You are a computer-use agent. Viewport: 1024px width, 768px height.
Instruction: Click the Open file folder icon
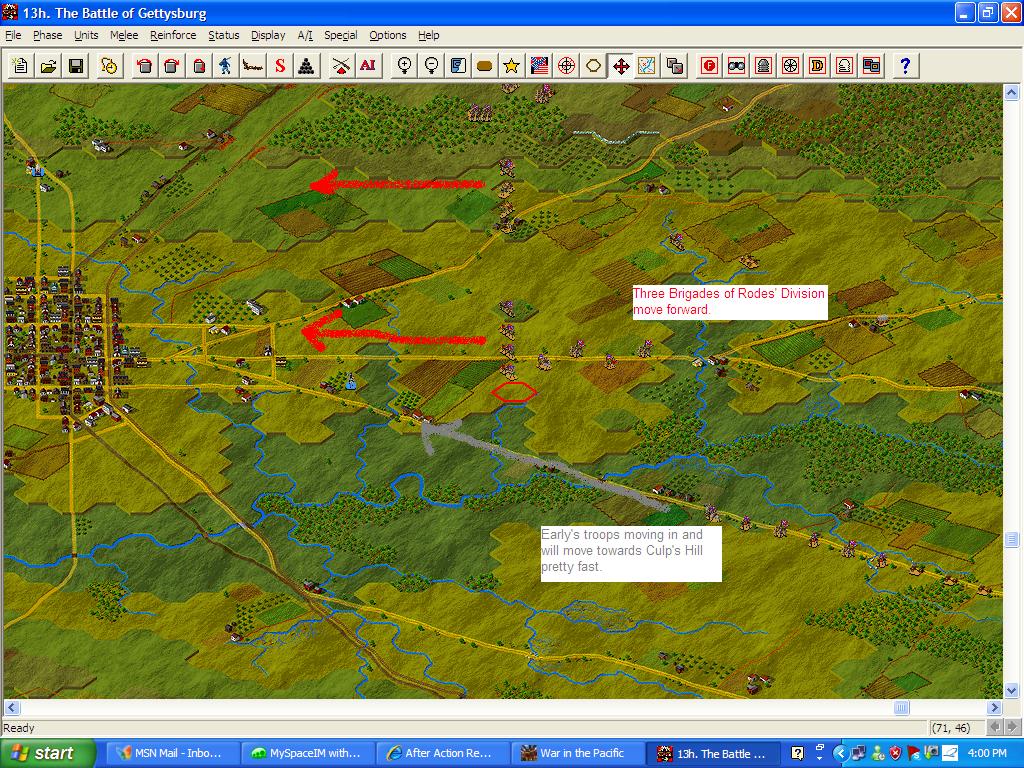(48, 65)
